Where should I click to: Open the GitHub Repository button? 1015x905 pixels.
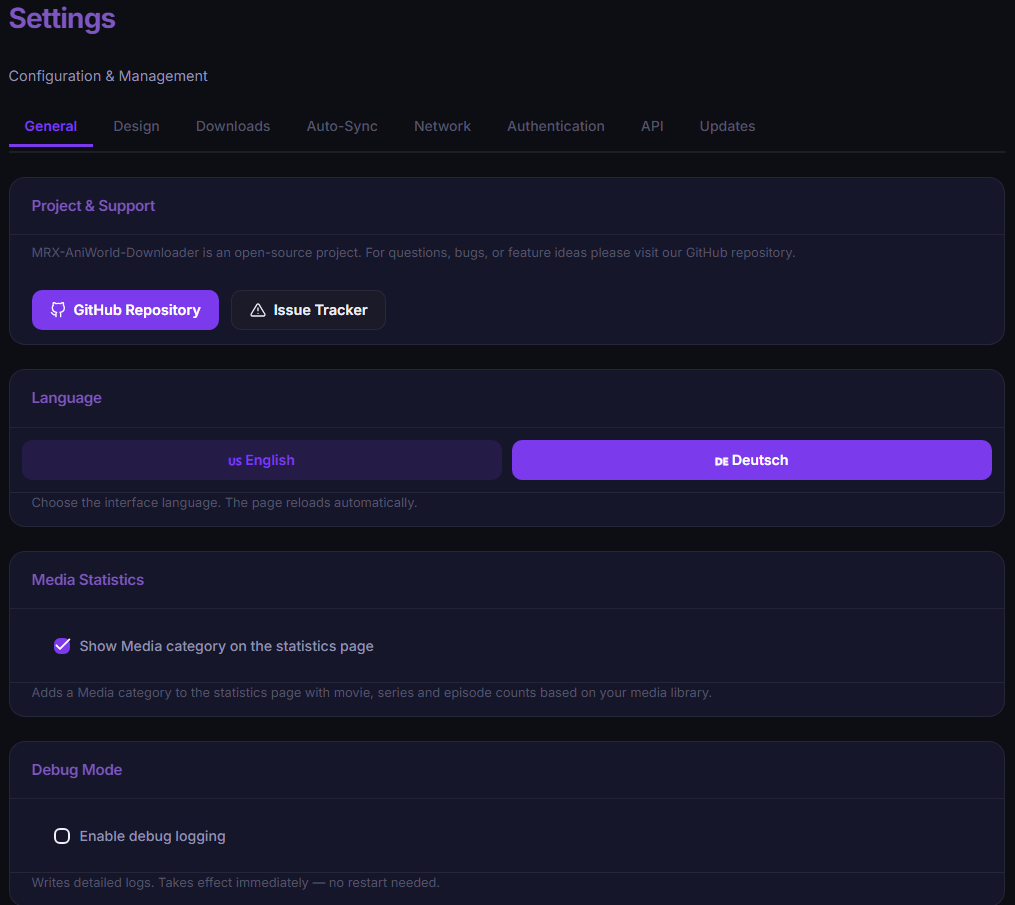[x=125, y=310]
